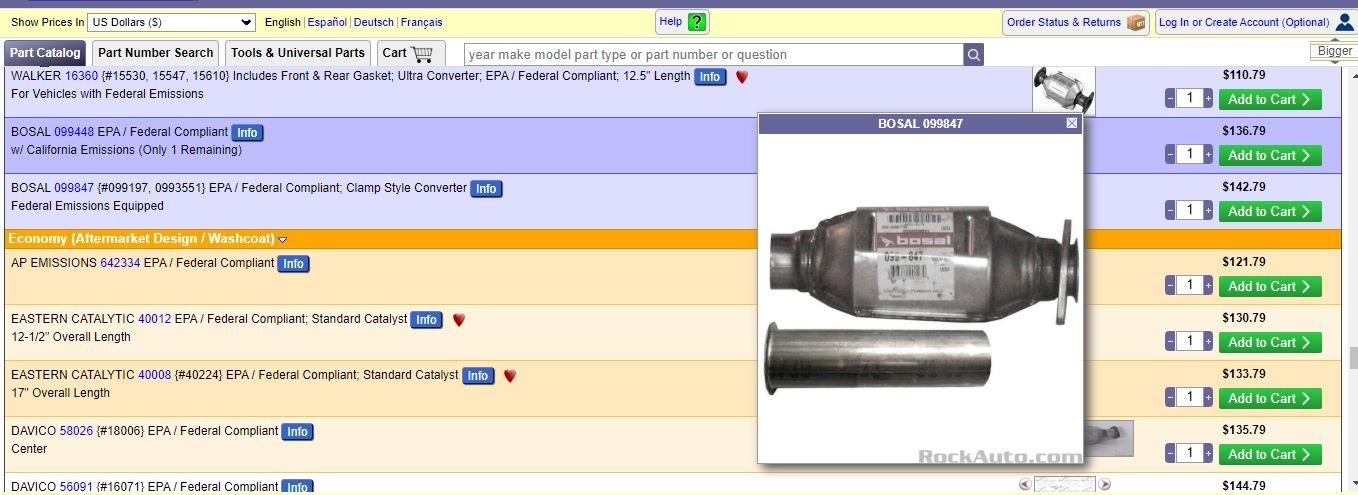
Task: Click the Bigger button
Action: coord(1334,51)
